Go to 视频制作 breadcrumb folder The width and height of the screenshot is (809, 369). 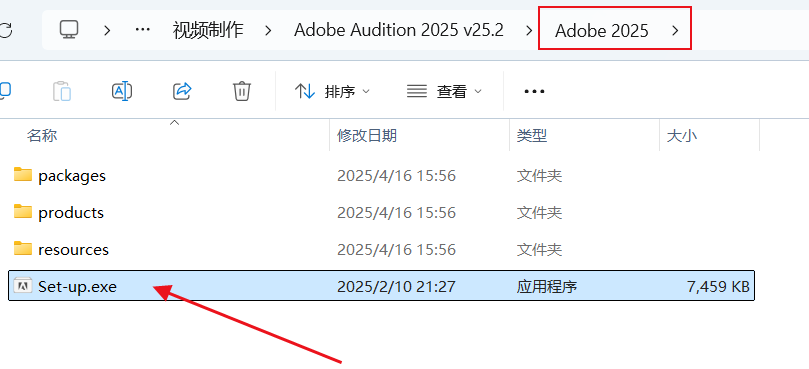coord(208,30)
